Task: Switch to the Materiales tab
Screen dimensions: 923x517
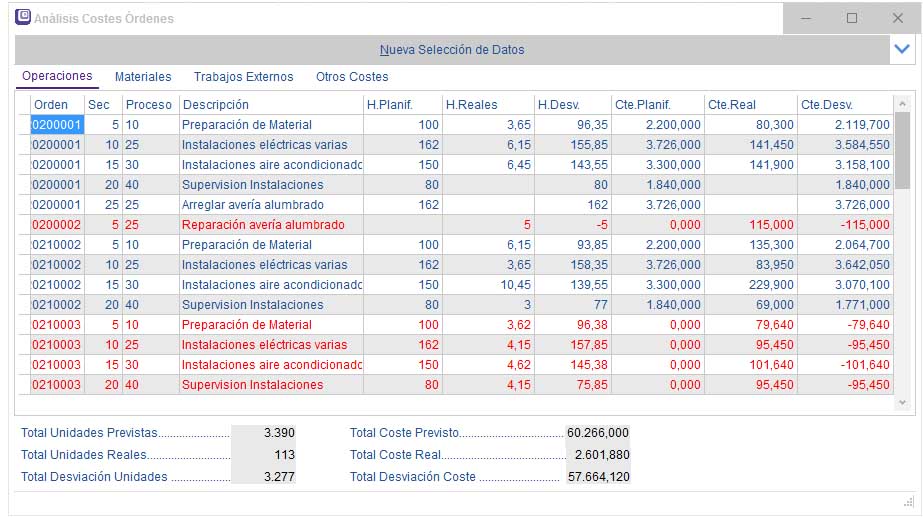Action: tap(143, 77)
